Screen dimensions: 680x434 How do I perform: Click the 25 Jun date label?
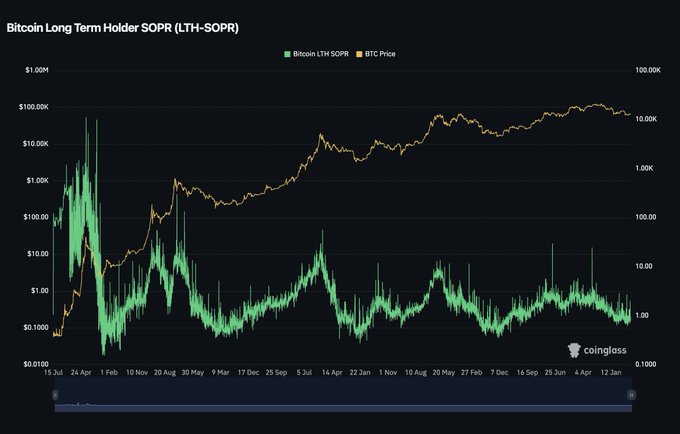point(555,372)
